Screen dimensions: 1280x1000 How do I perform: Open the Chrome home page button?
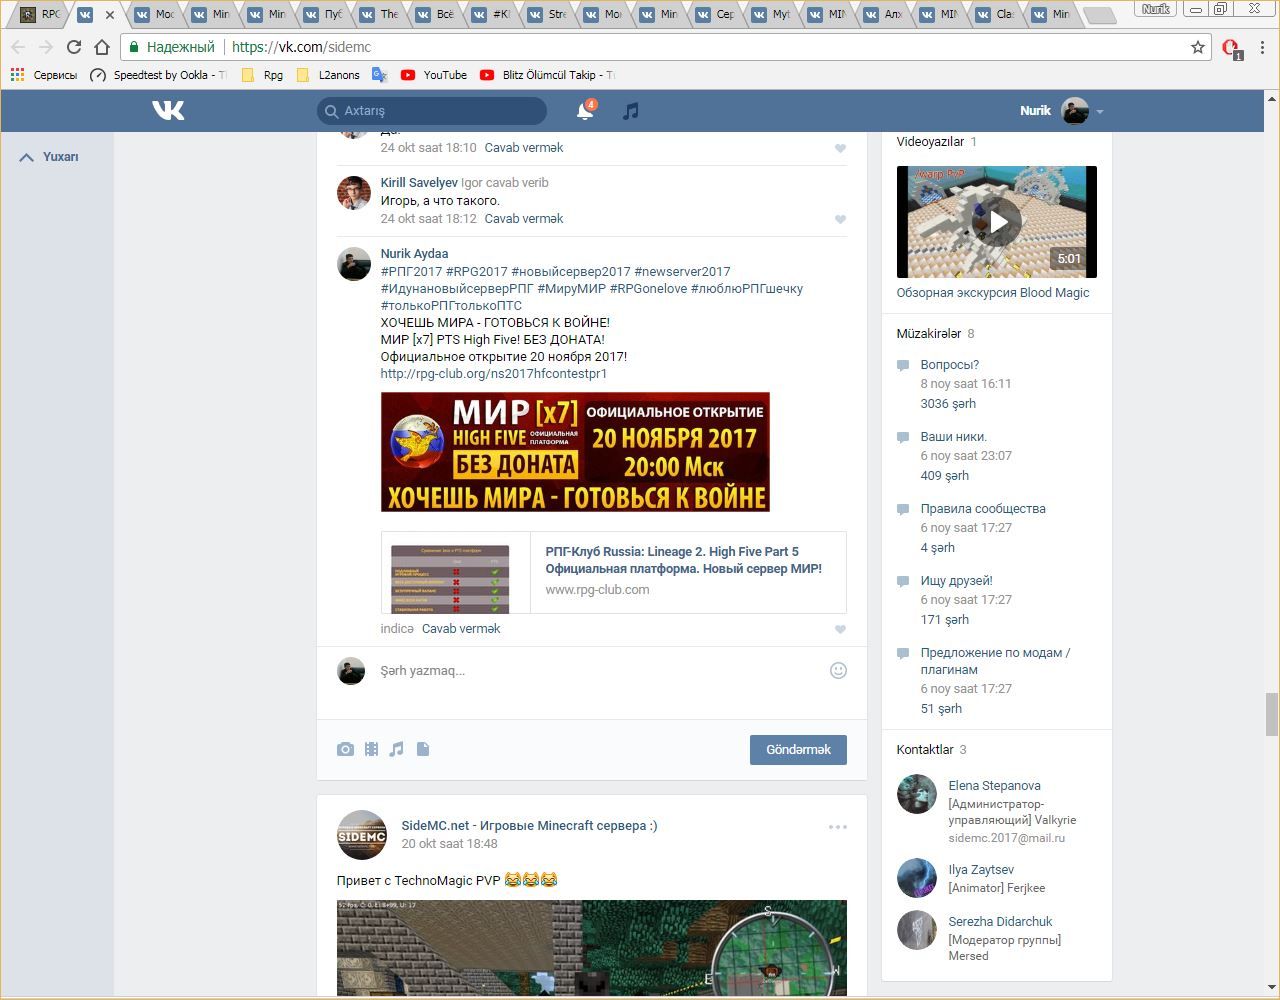(101, 47)
